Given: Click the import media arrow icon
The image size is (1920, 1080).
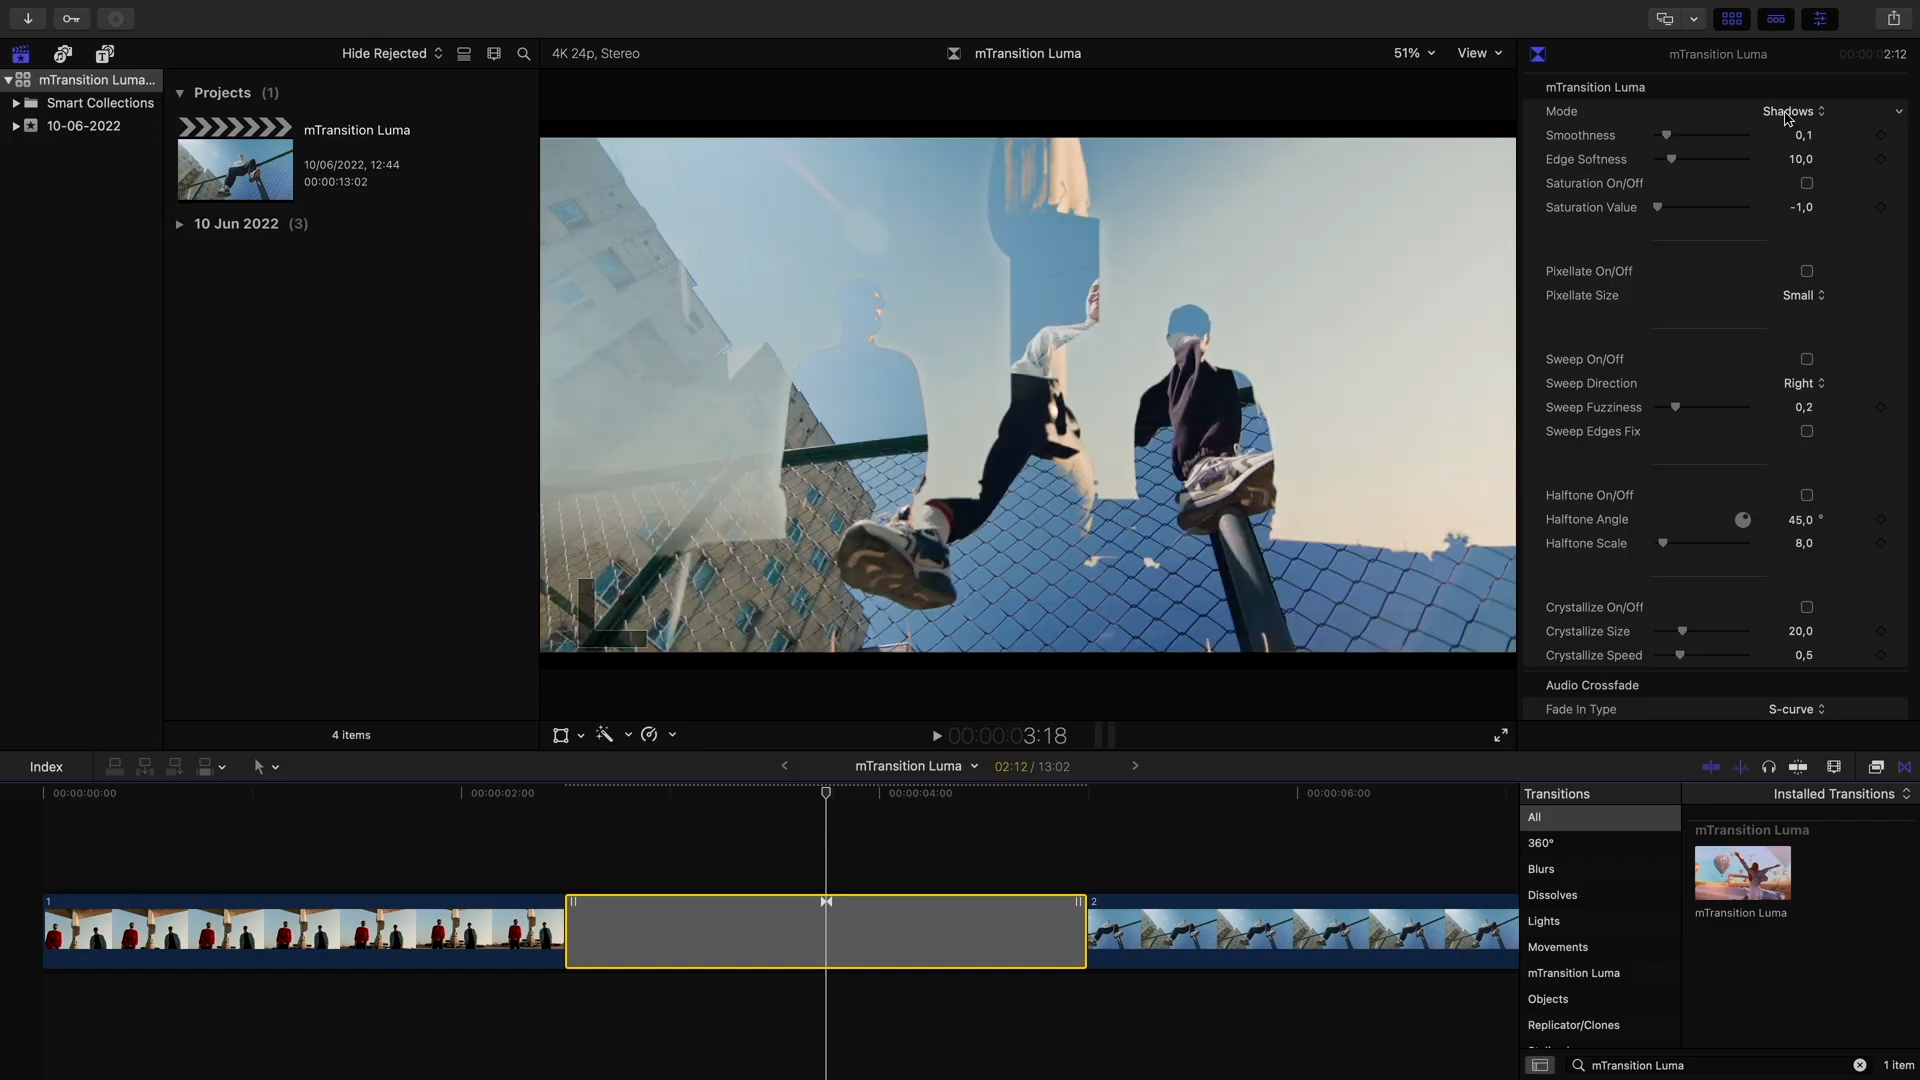Looking at the screenshot, I should pos(28,19).
